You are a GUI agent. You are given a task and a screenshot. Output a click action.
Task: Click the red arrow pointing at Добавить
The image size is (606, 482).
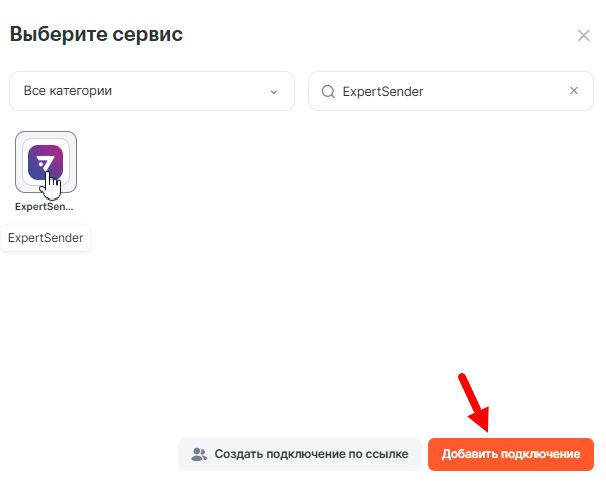tap(474, 402)
